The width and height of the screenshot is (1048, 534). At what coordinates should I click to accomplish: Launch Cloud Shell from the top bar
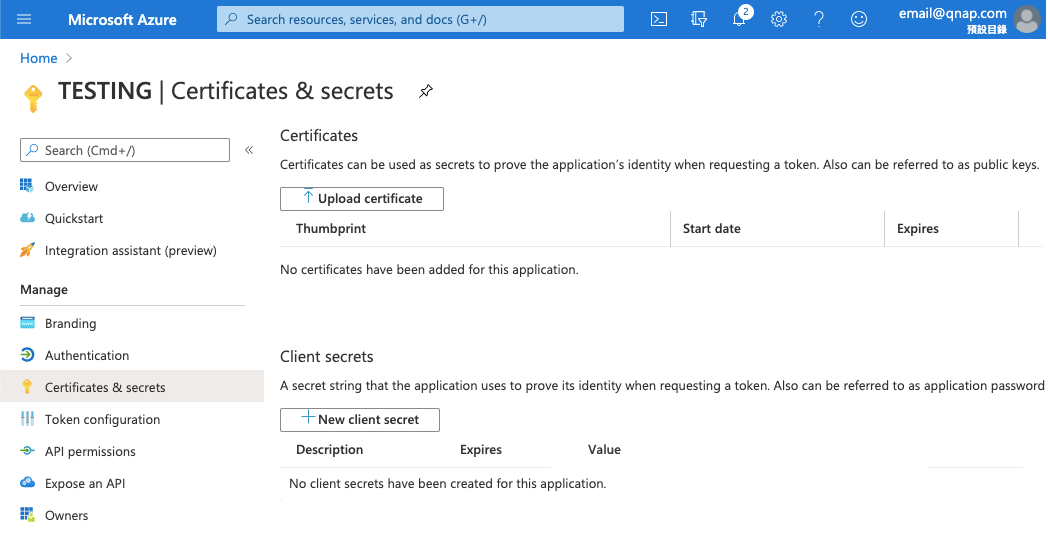(x=659, y=19)
